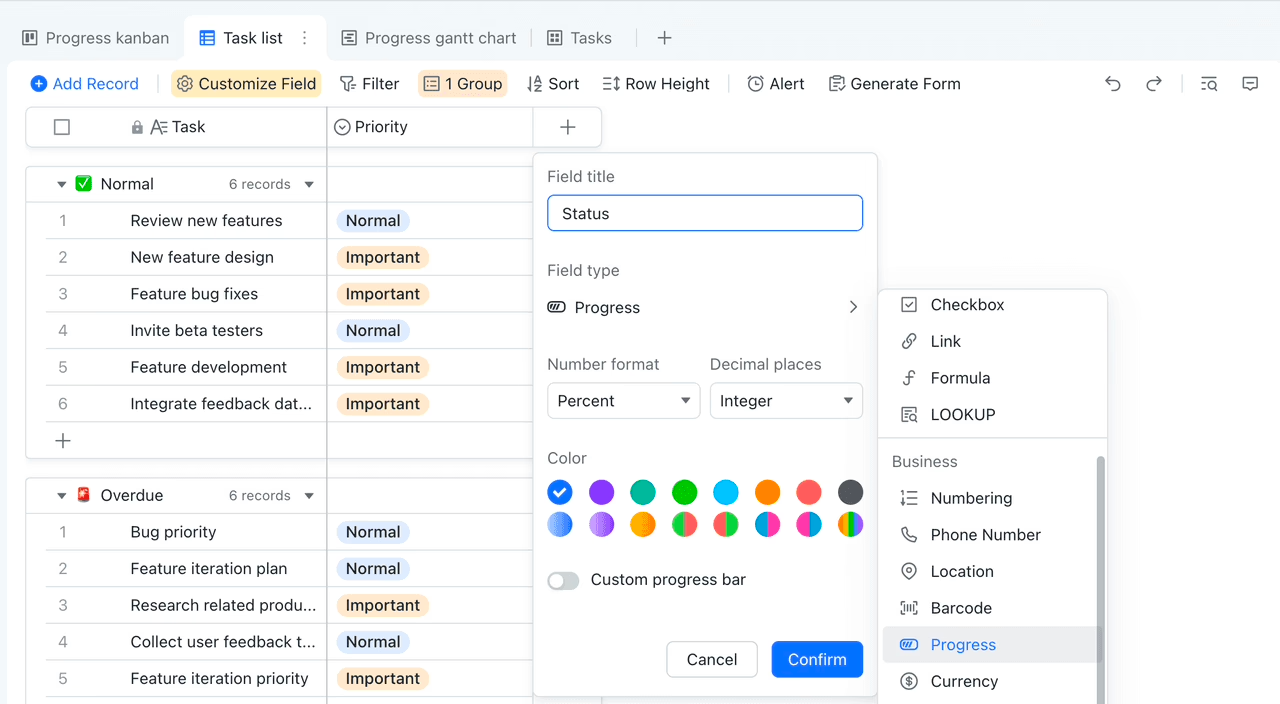Viewport: 1280px width, 704px height.
Task: Choose the orange solid color swatch
Action: (767, 492)
